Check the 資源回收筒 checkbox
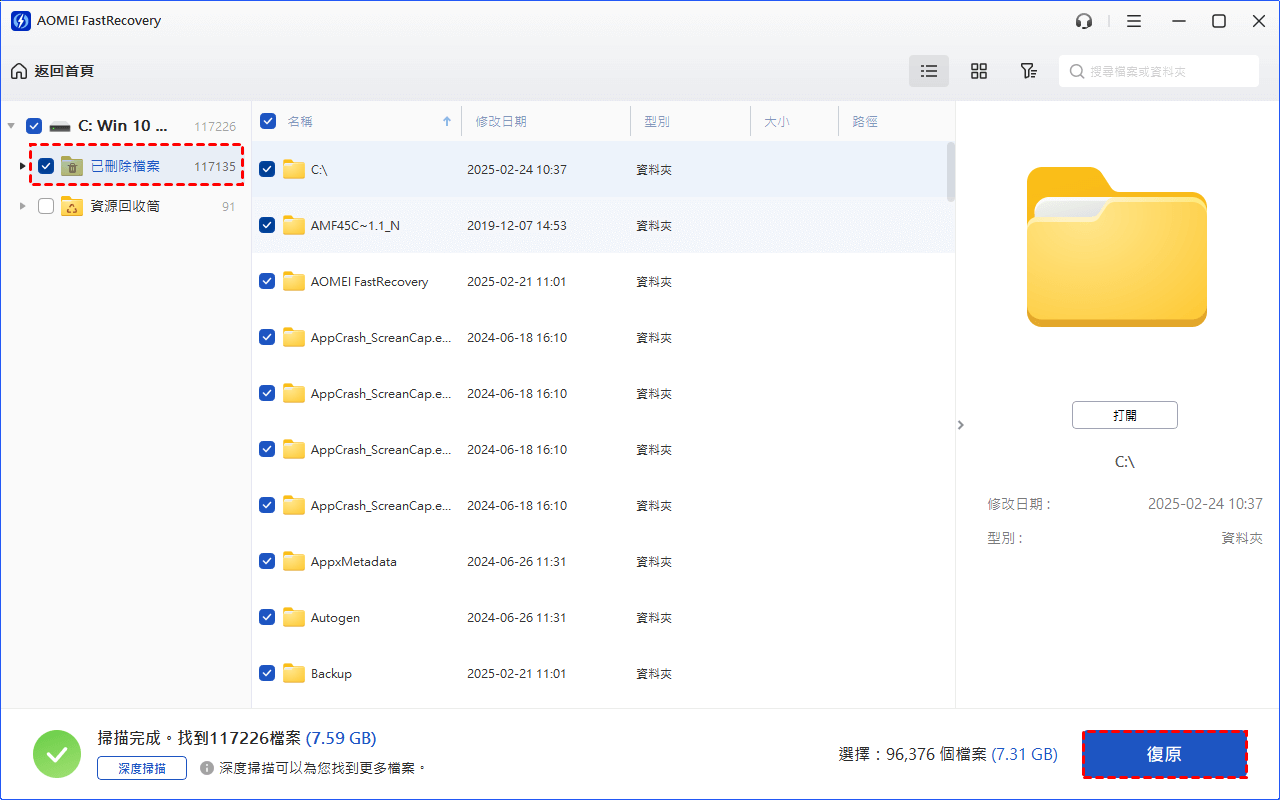Screen dimensions: 1280x800 (46, 206)
